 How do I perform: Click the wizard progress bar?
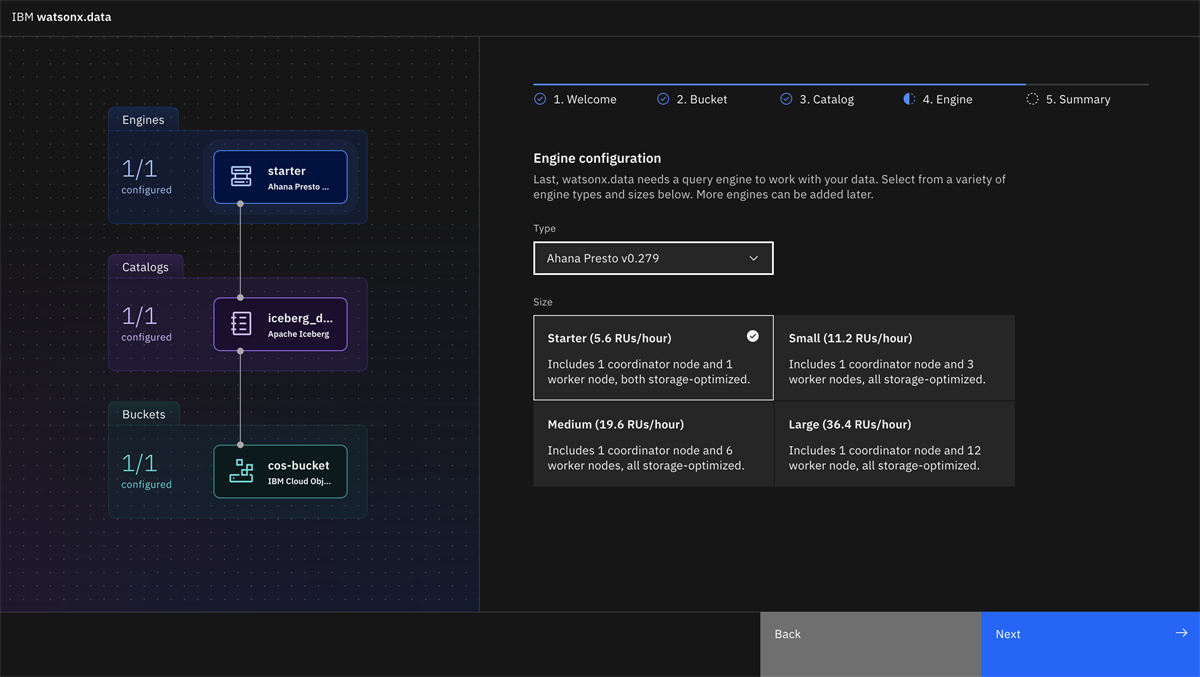pos(841,85)
